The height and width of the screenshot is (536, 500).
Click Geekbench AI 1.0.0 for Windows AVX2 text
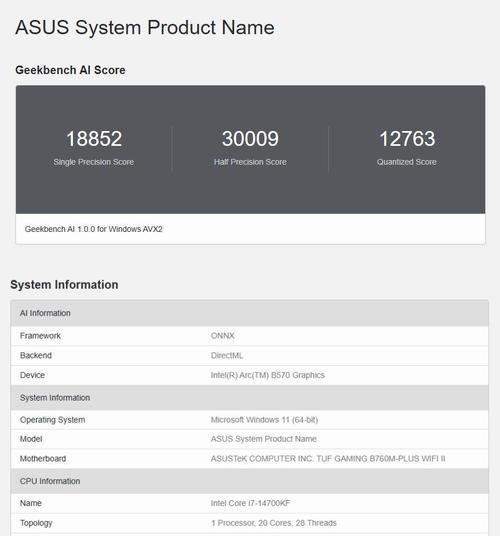(93, 229)
